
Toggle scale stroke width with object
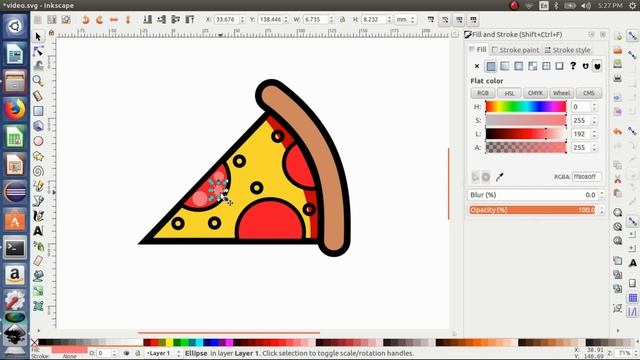[x=431, y=20]
